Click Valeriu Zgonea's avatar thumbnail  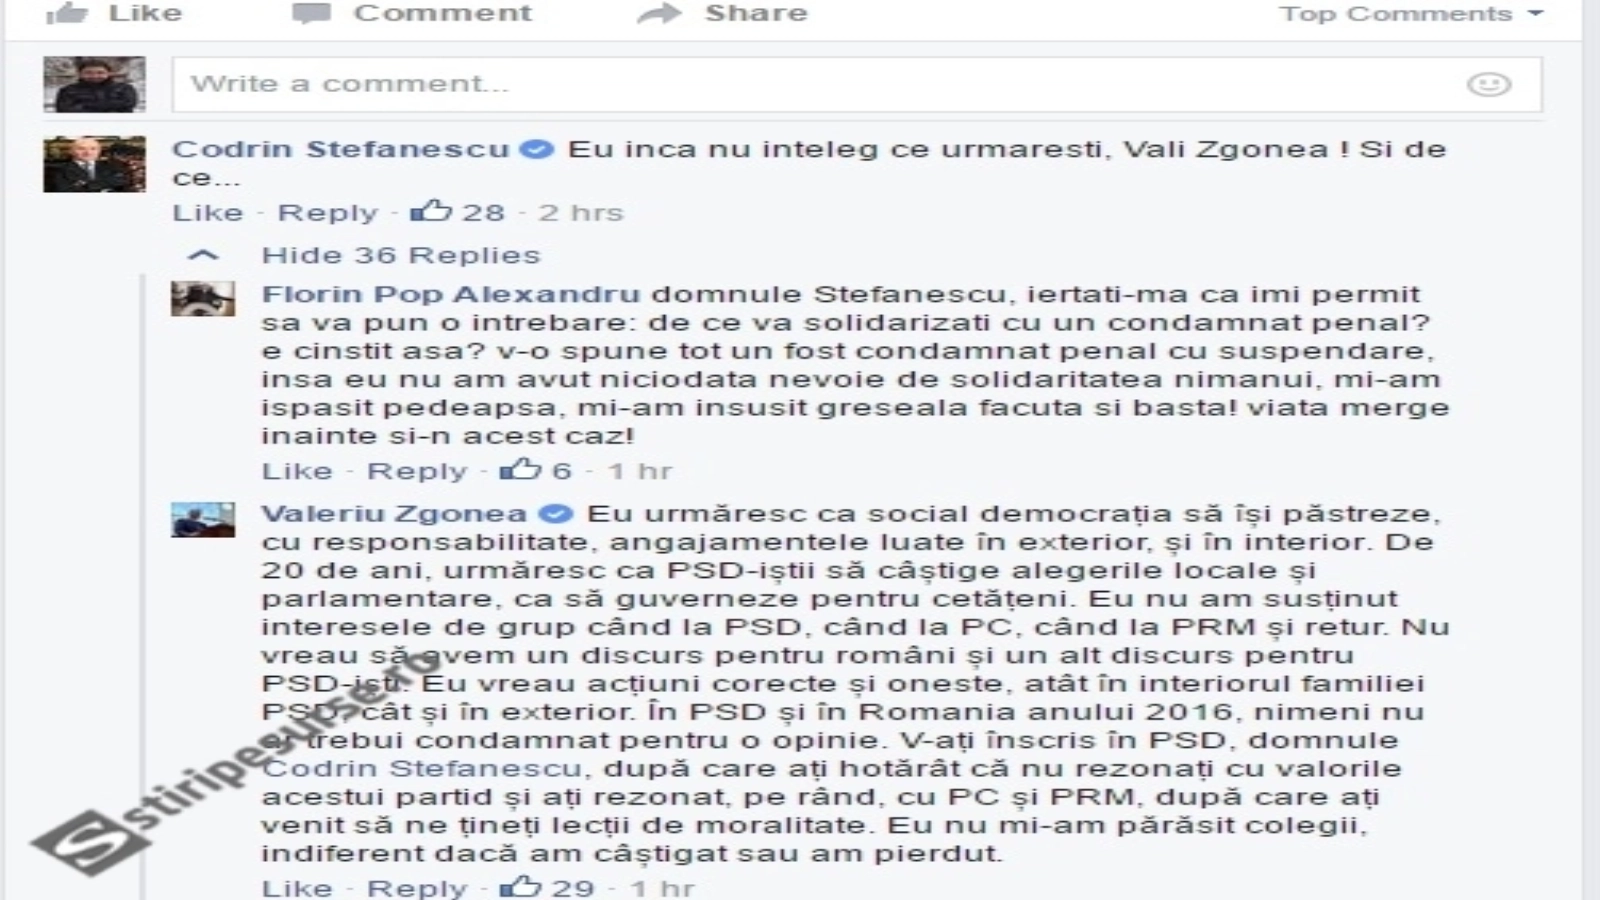[x=203, y=520]
